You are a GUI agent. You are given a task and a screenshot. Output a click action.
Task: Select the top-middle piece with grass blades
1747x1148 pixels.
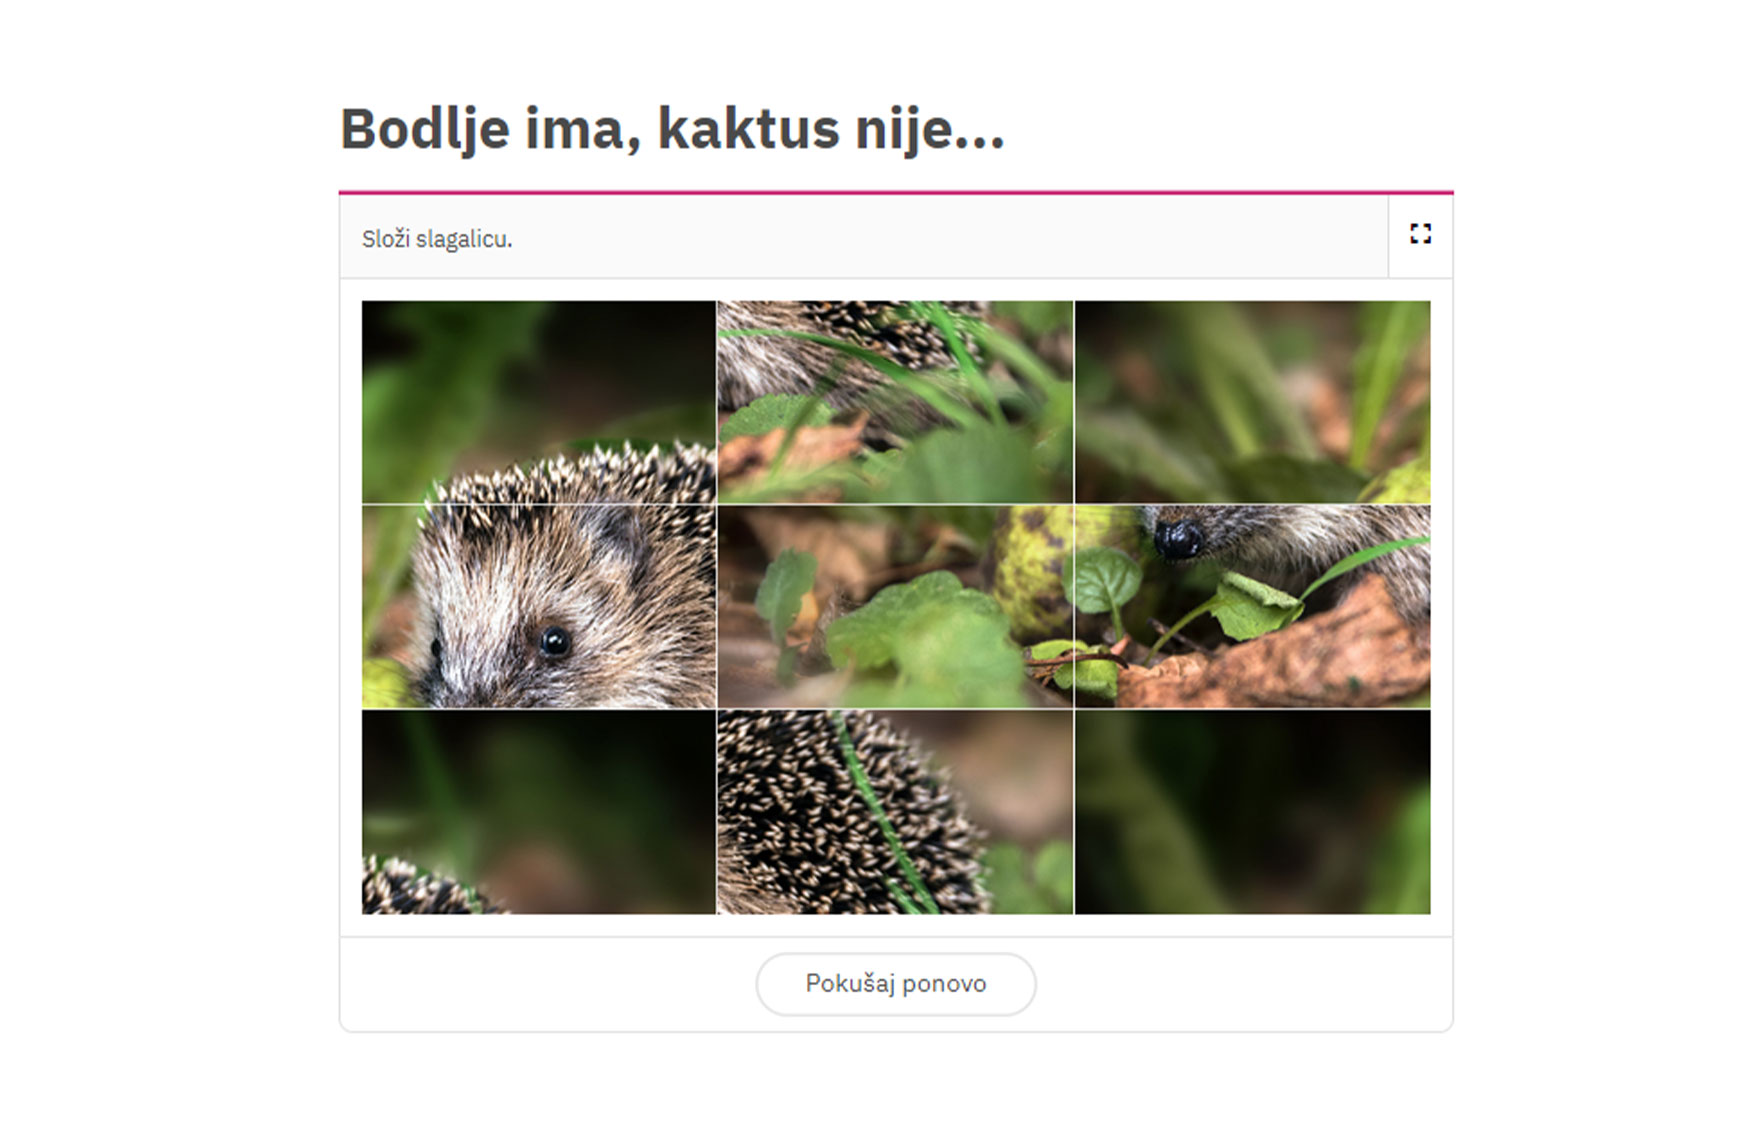tap(895, 402)
